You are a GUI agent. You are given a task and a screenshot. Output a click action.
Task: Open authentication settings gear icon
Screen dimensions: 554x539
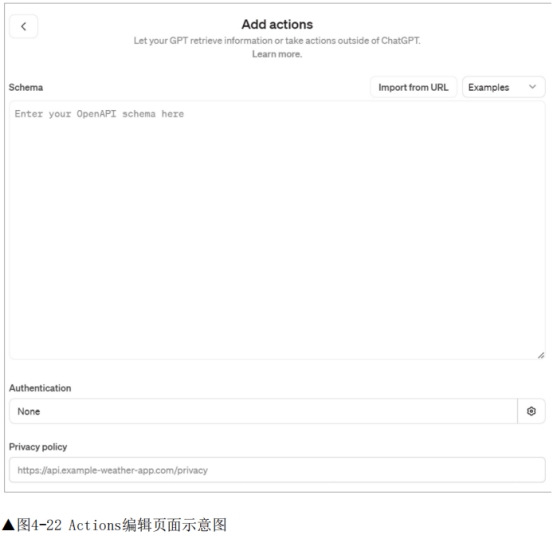531,411
